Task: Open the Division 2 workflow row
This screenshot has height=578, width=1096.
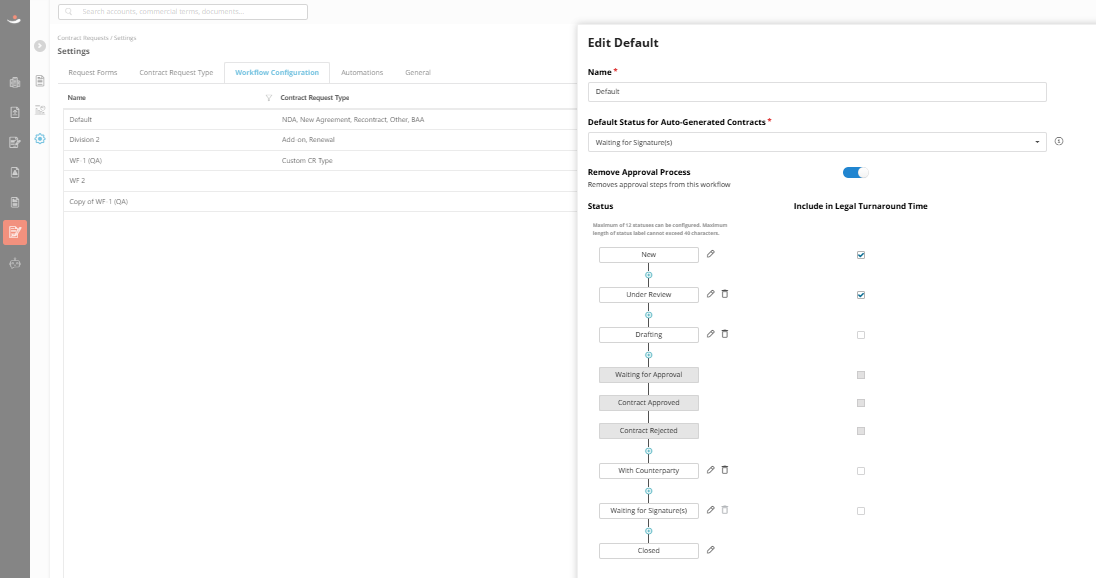Action: [320, 140]
